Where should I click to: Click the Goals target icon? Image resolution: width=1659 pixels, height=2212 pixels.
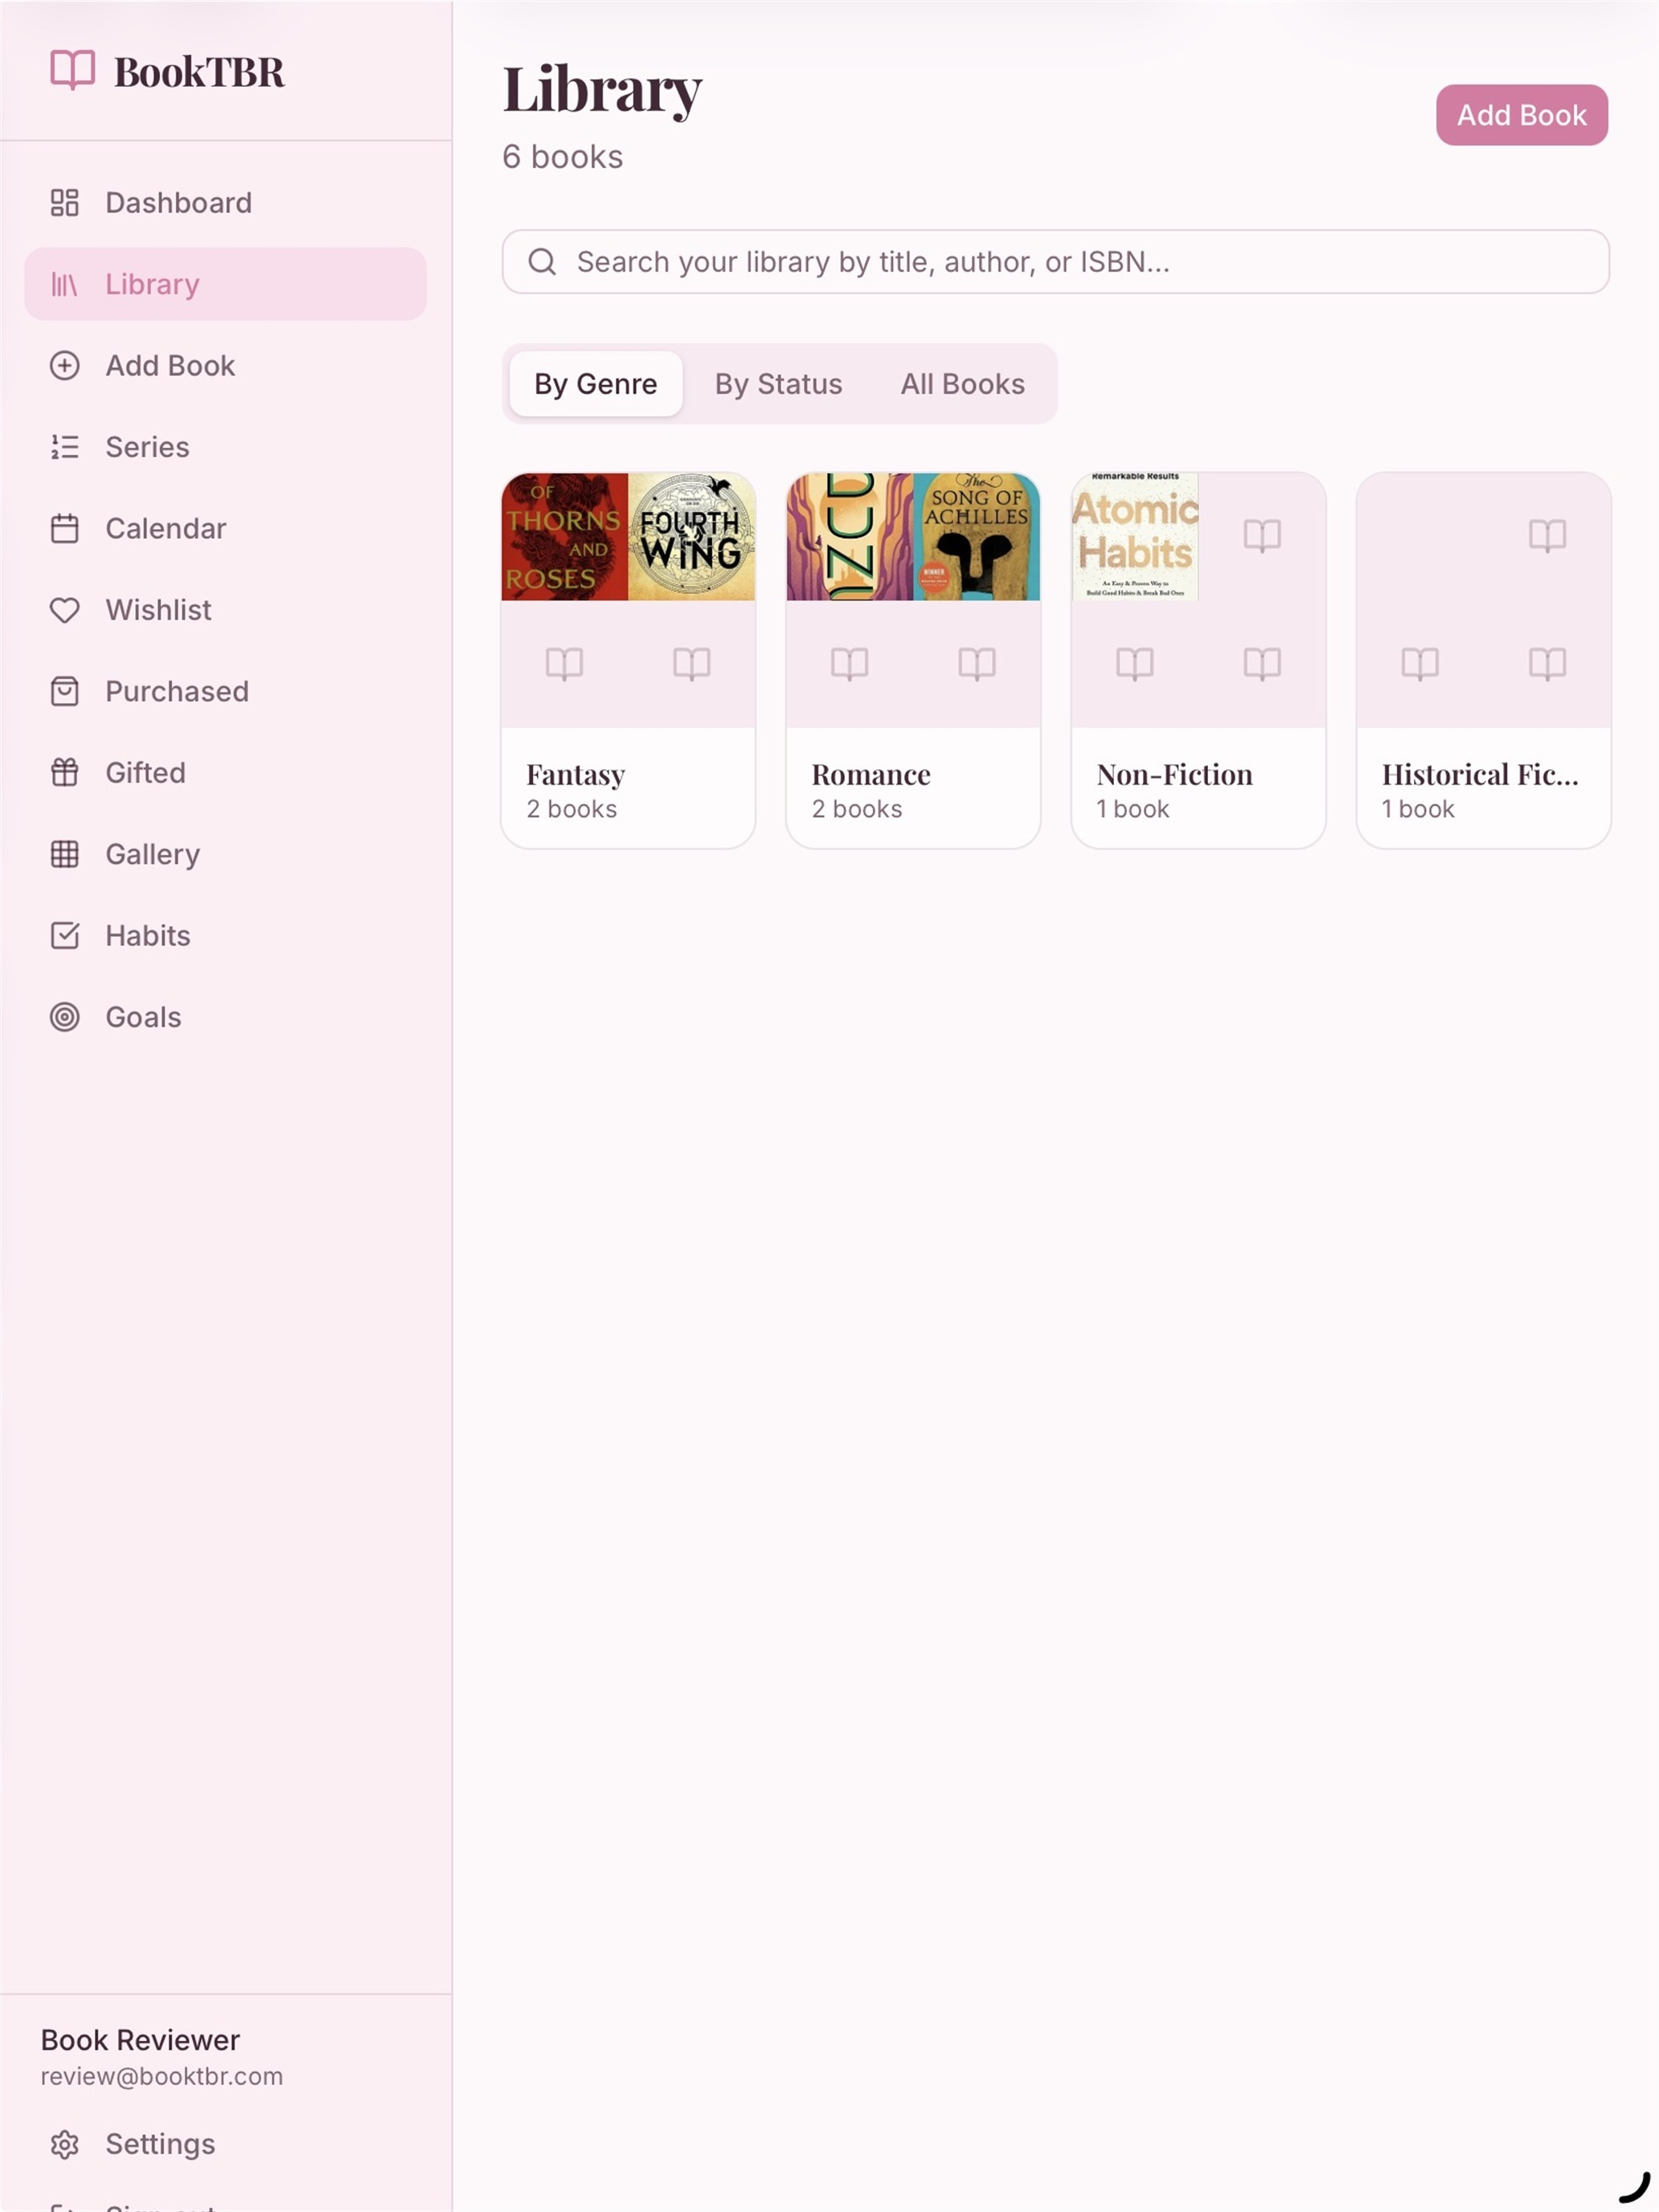pos(64,1018)
